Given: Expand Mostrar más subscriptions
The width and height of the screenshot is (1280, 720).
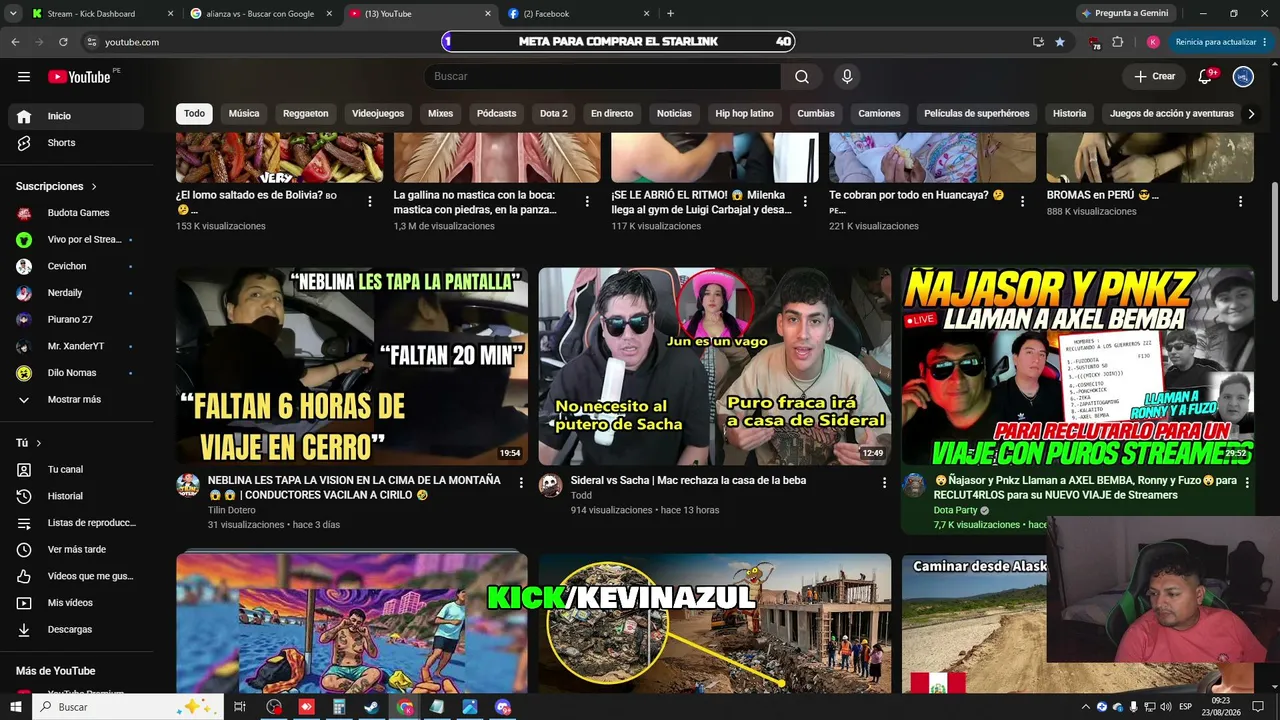Looking at the screenshot, I should click(76, 399).
